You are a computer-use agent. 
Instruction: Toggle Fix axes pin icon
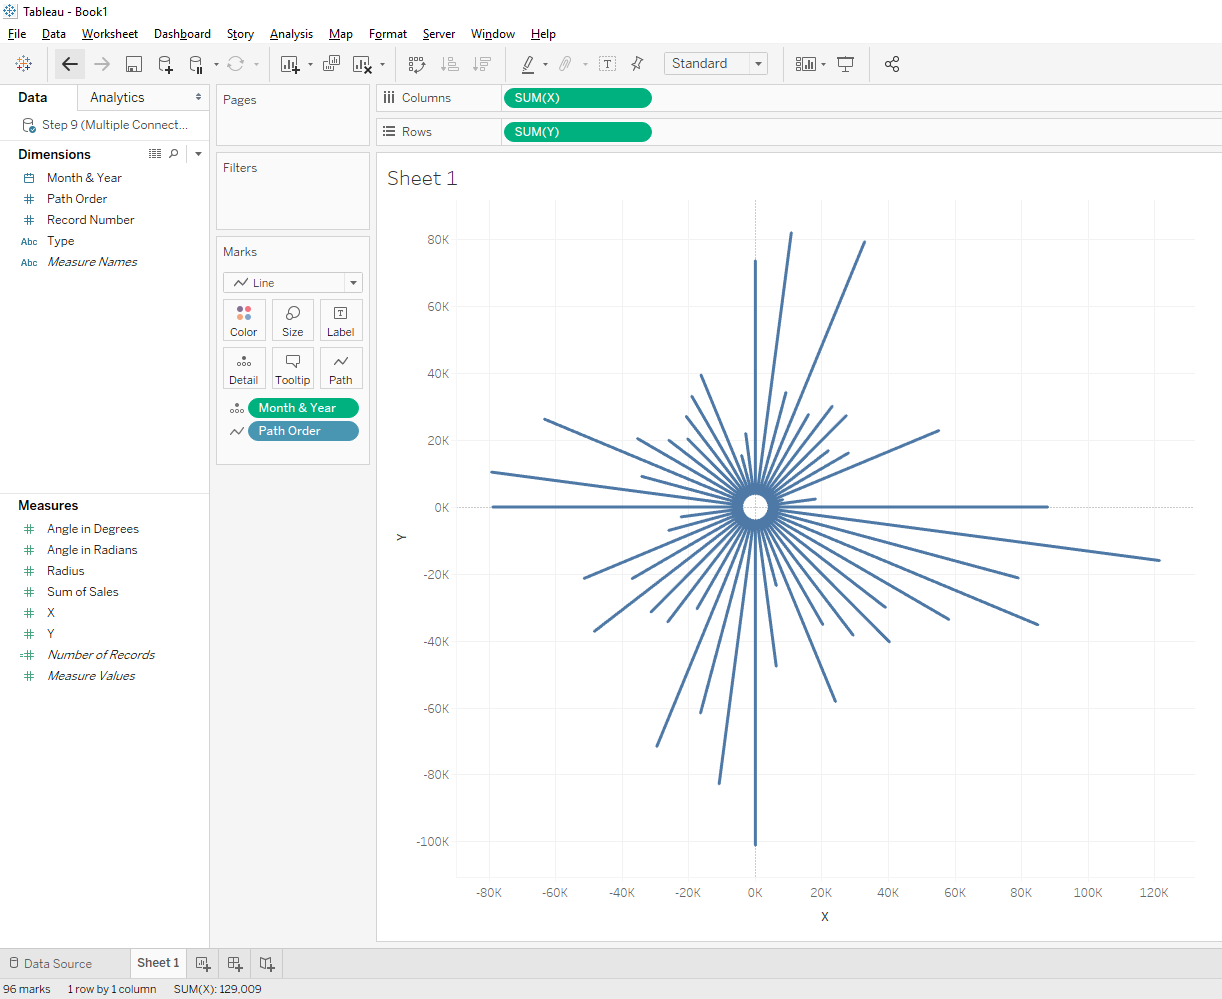637,64
